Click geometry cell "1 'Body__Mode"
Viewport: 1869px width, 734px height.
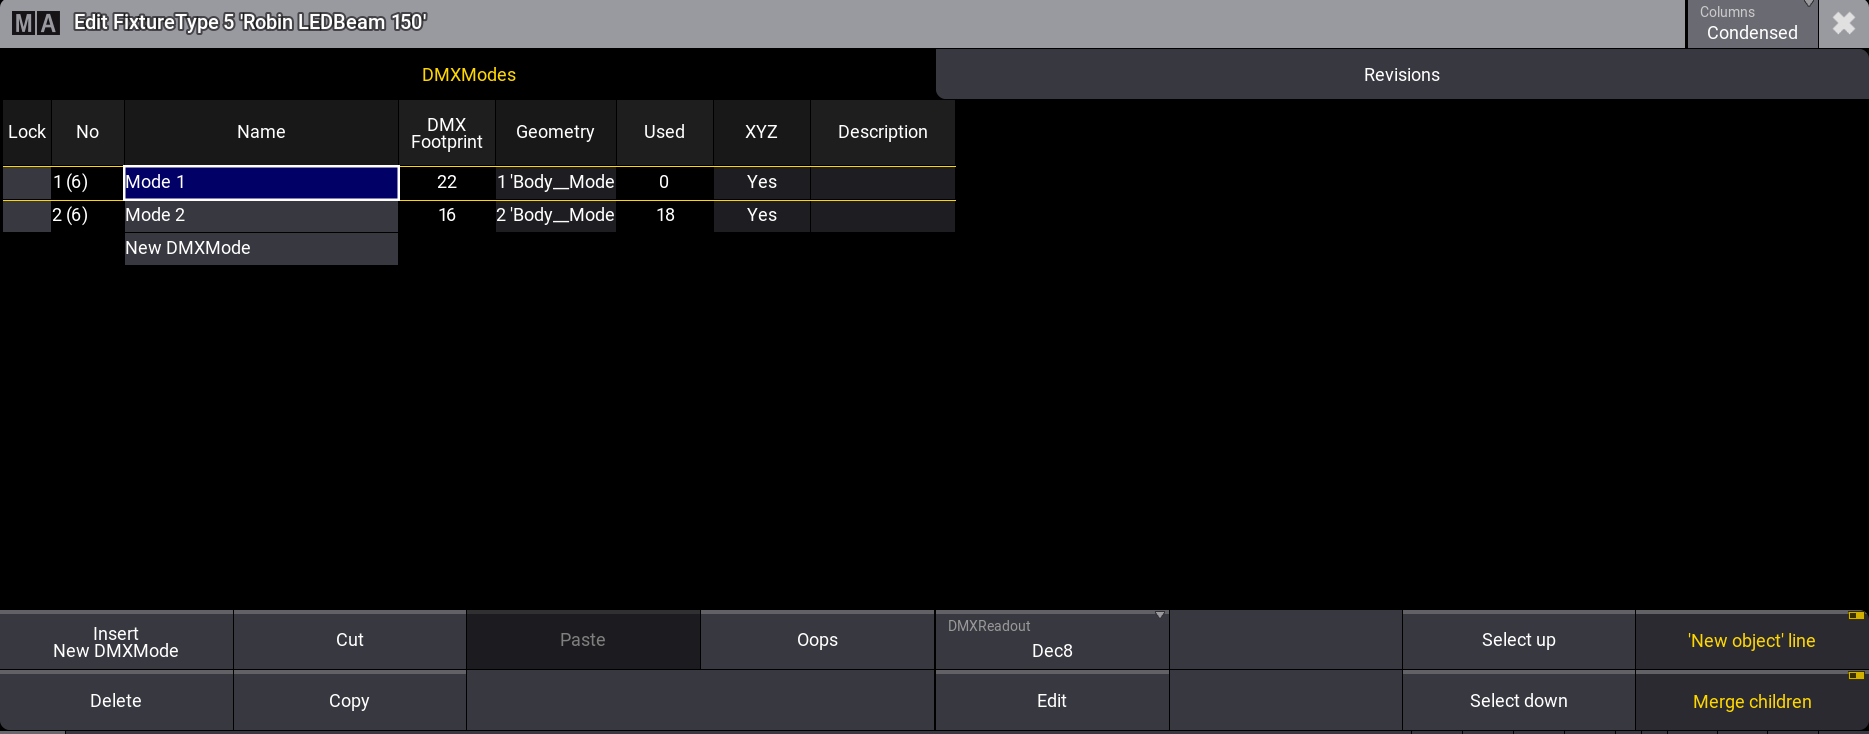point(556,182)
